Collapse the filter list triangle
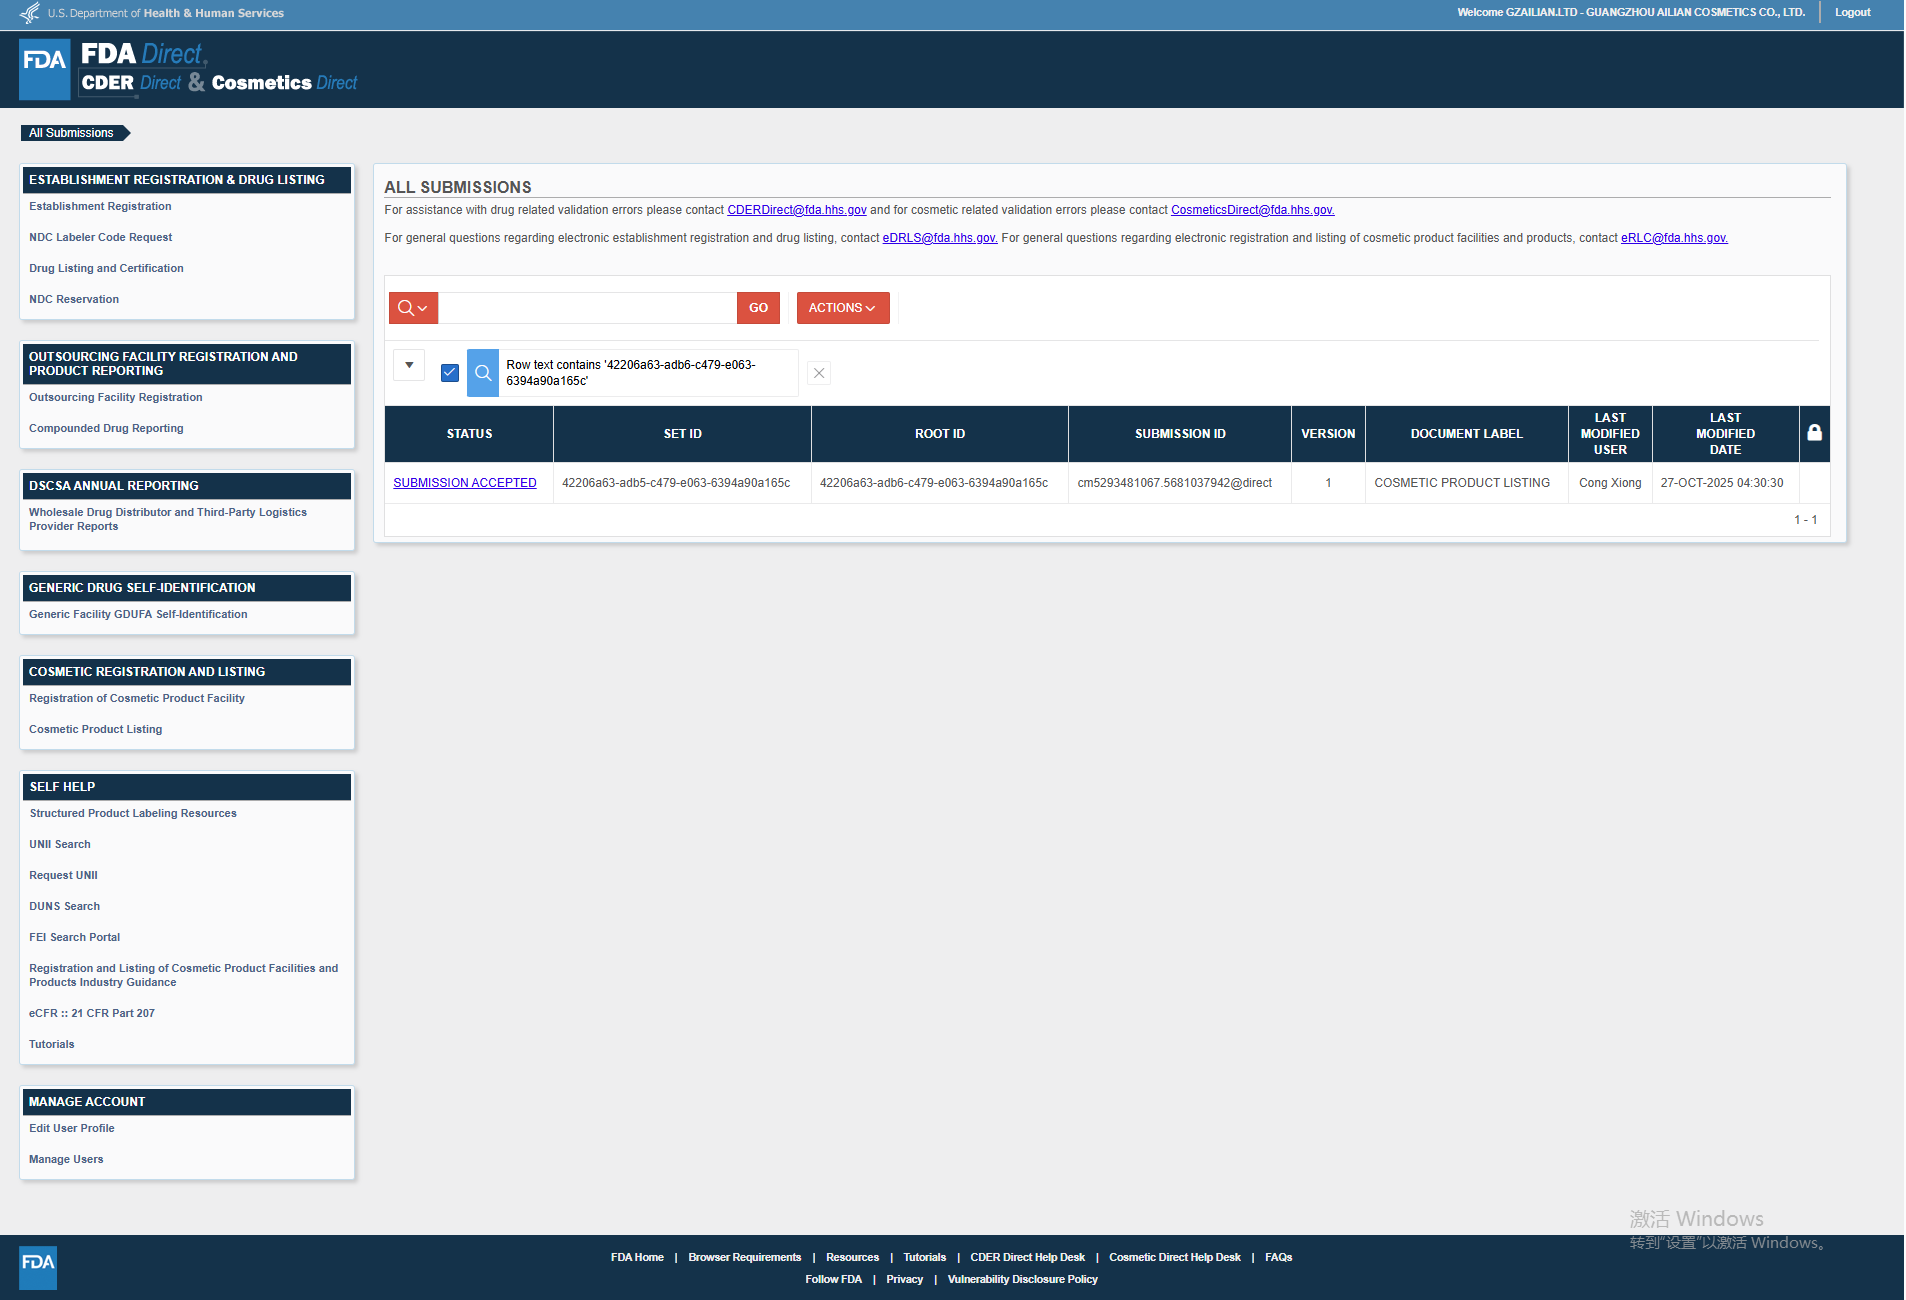 409,365
